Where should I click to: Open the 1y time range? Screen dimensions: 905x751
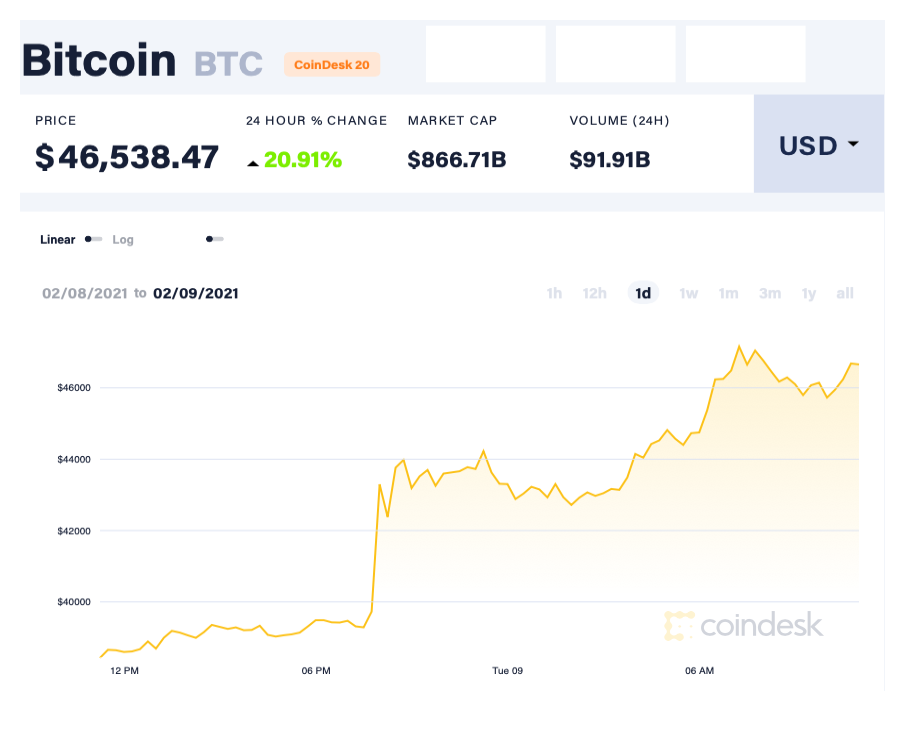pos(808,293)
